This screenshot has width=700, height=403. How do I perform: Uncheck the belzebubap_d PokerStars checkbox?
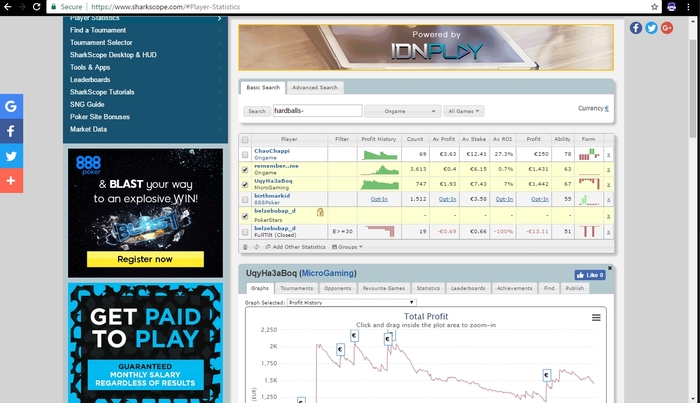coord(245,216)
